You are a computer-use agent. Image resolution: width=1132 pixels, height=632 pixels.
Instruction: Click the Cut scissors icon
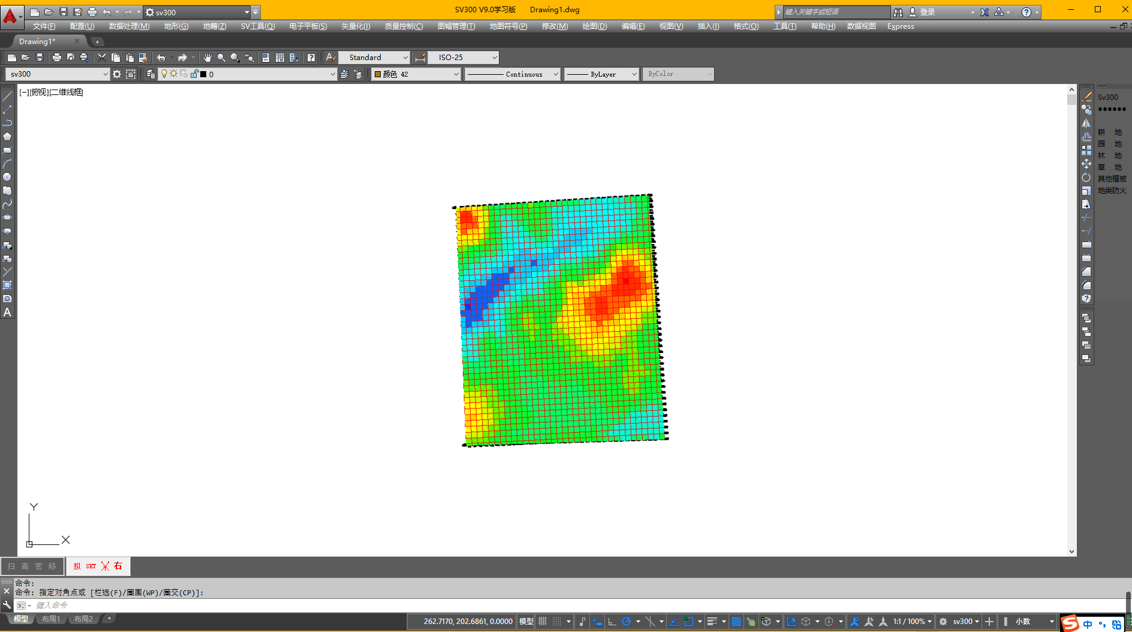pyautogui.click(x=101, y=58)
